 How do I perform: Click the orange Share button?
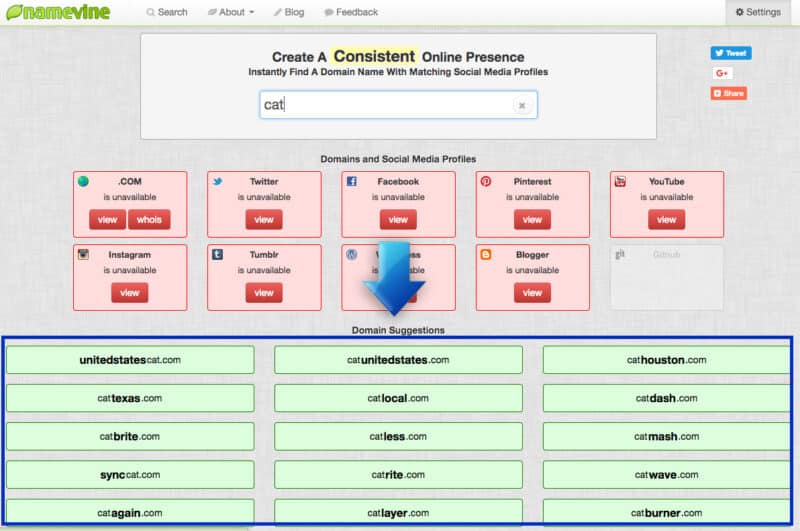(729, 93)
